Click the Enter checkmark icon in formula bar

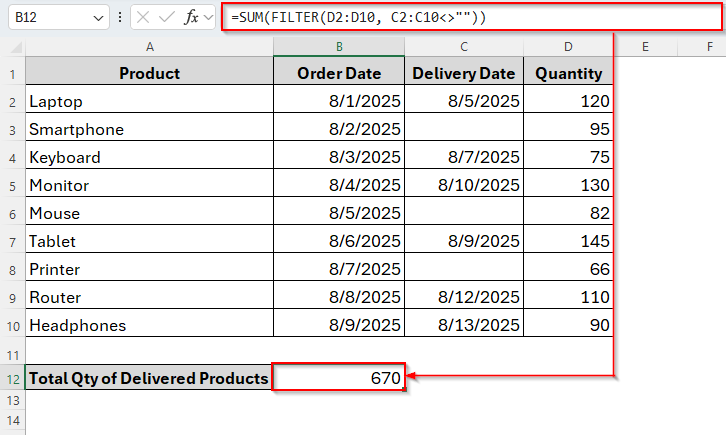(167, 18)
